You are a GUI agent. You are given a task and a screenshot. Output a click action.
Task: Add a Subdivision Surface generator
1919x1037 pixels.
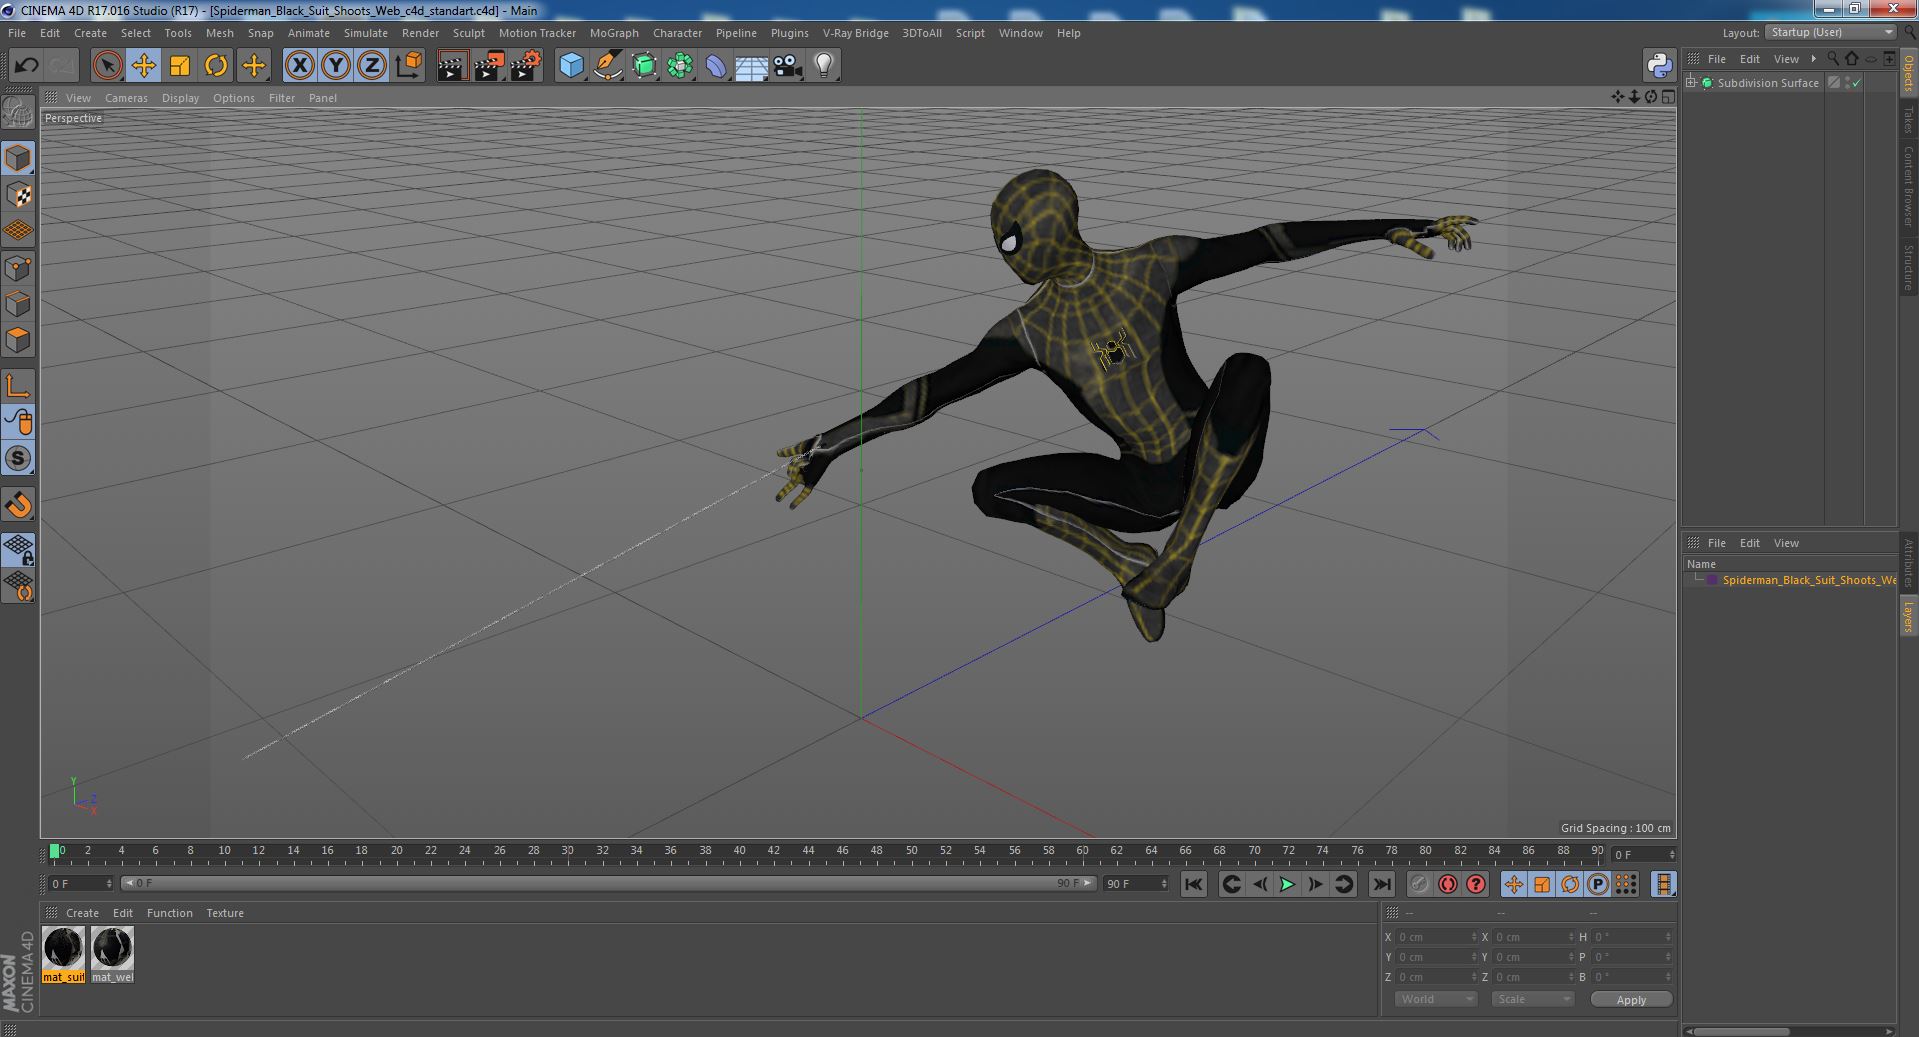(644, 66)
